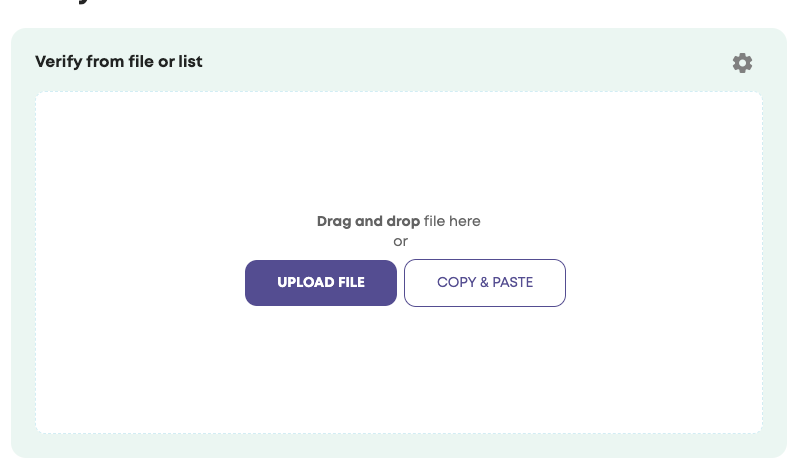Select the "Verify from file or list" heading

(119, 62)
